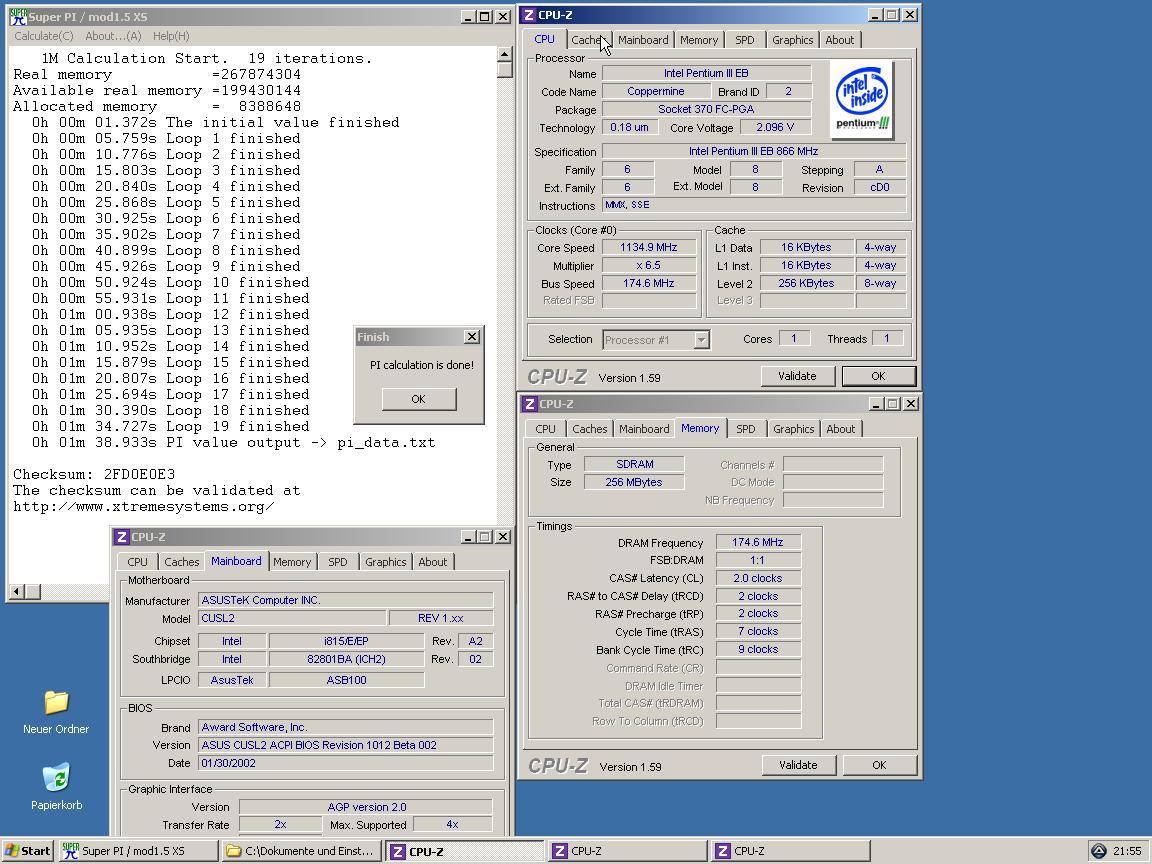Screen dimensions: 1152x864
Task: Open the About...(A) menu in Super PI
Action: click(x=113, y=36)
